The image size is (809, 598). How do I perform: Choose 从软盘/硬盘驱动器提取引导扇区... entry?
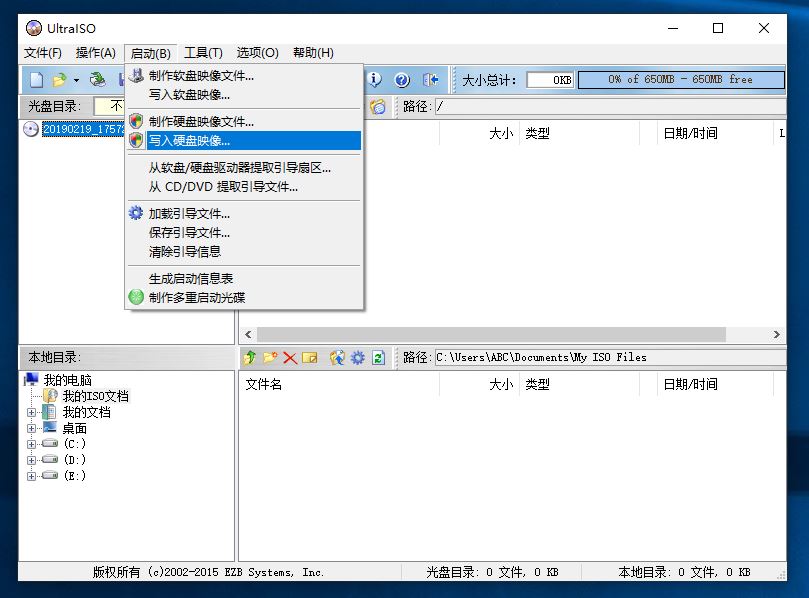click(x=245, y=168)
